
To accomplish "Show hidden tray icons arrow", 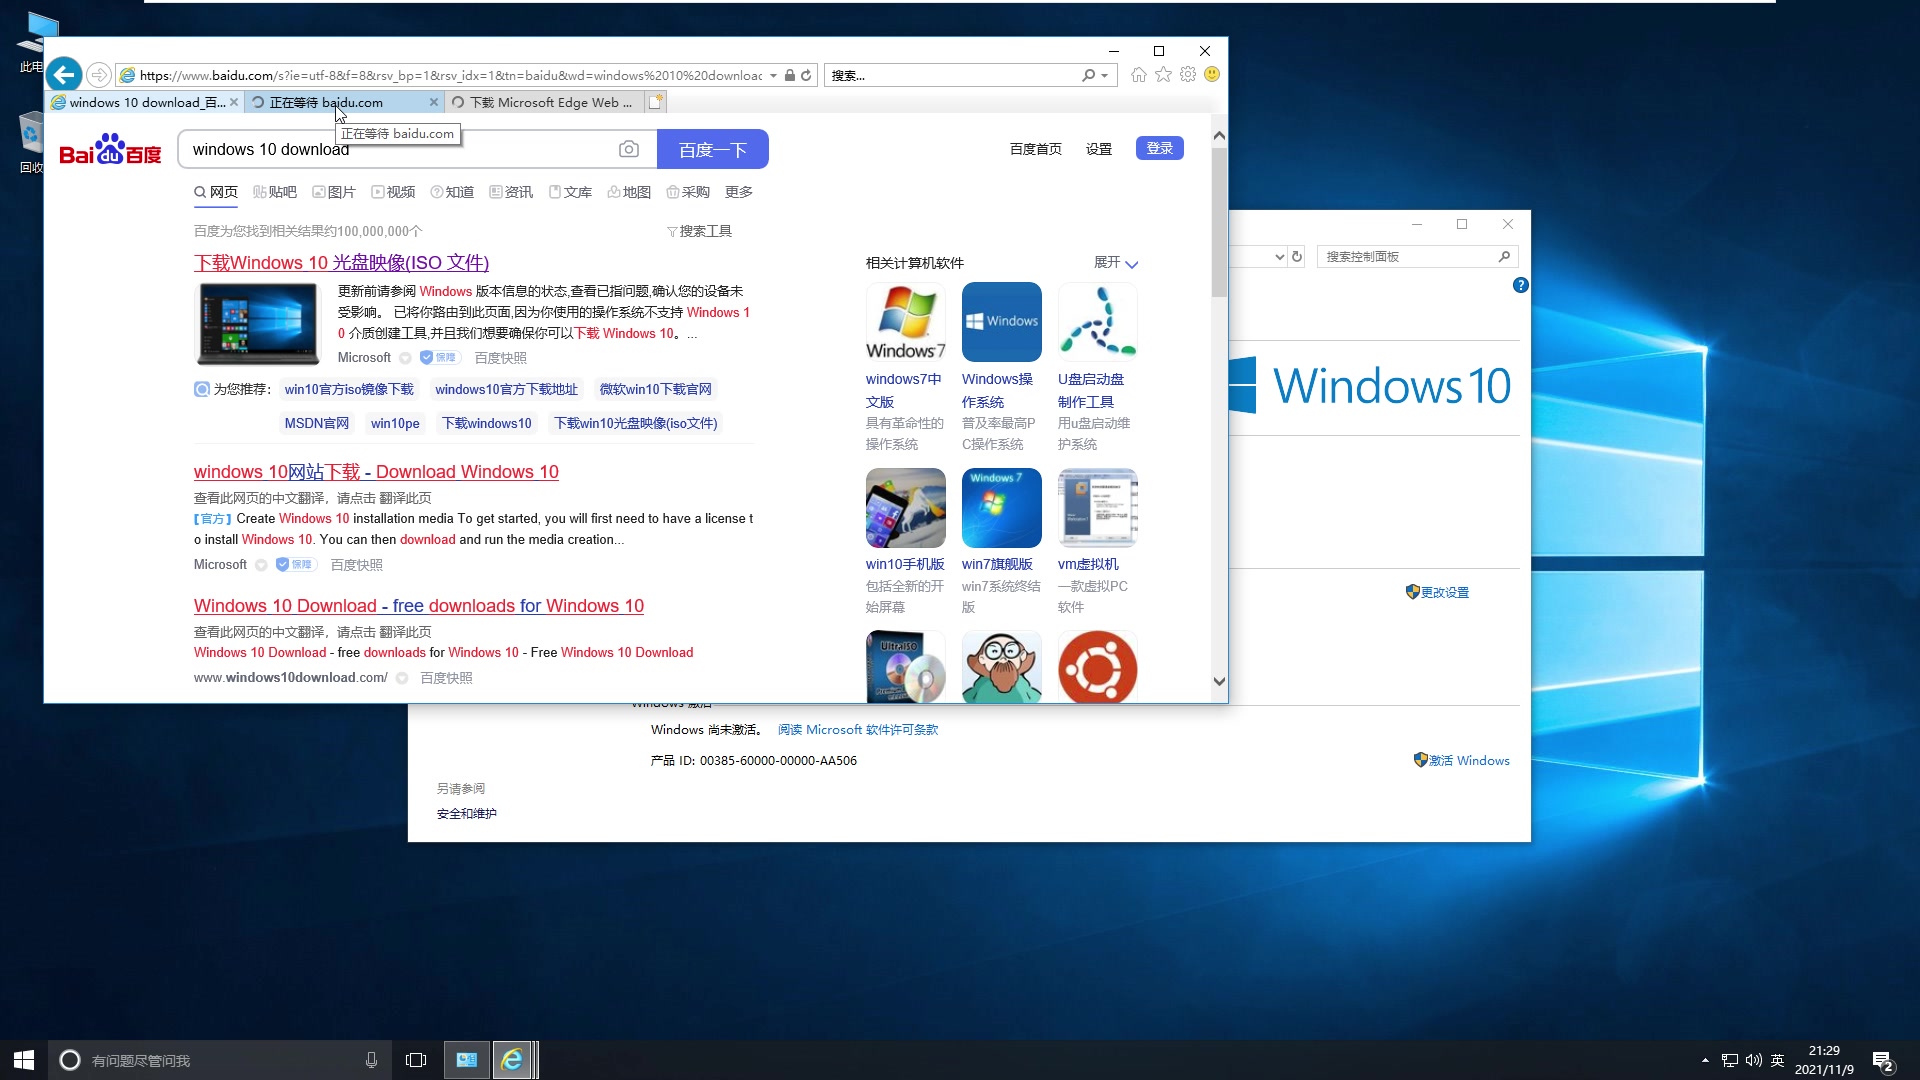I will pos(1705,1060).
